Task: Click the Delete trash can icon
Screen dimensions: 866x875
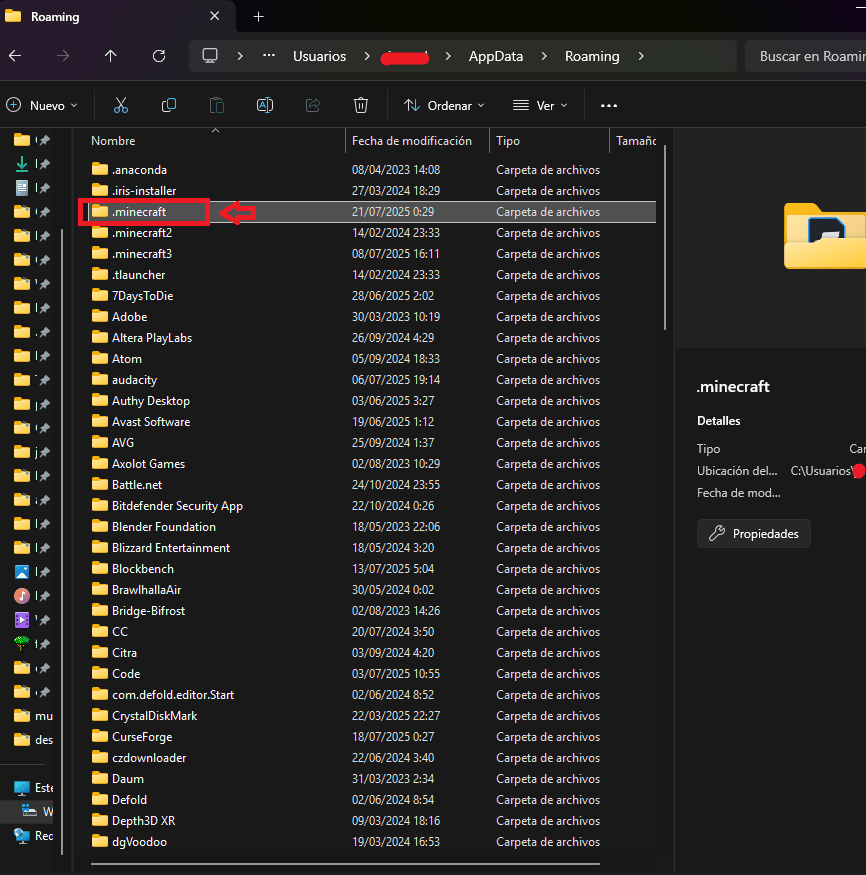Action: 361,105
